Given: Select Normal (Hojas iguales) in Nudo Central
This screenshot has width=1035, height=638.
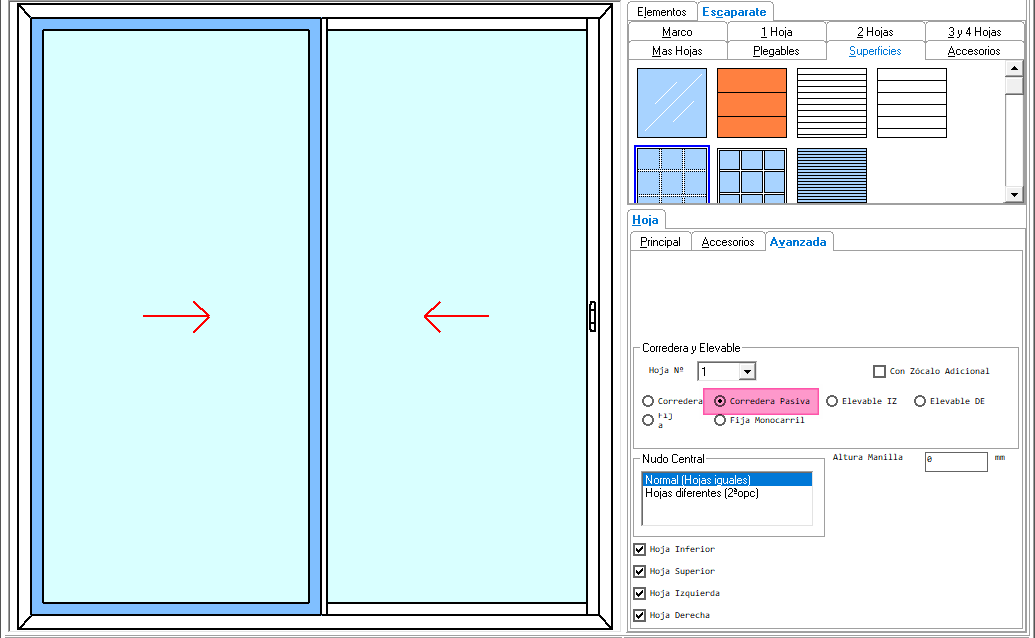Looking at the screenshot, I should [727, 480].
